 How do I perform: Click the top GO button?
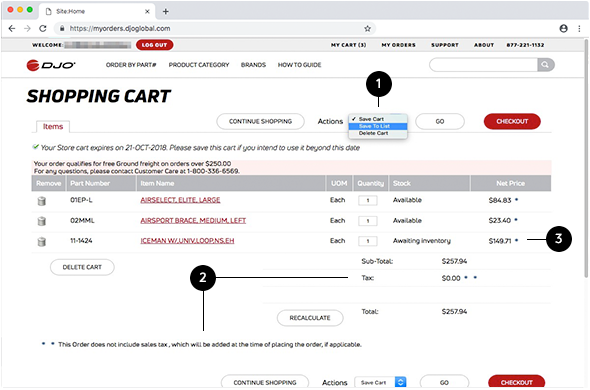[440, 122]
